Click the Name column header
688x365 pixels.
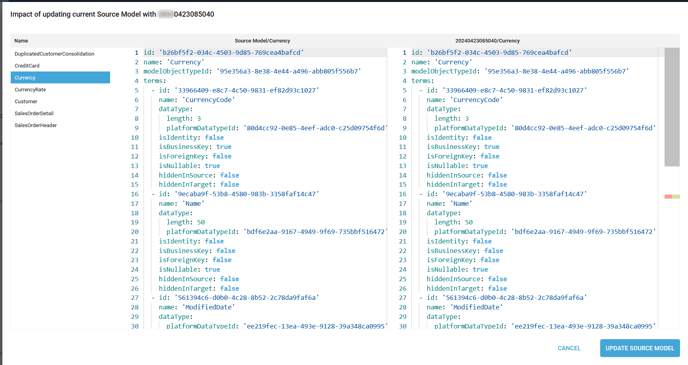point(21,41)
